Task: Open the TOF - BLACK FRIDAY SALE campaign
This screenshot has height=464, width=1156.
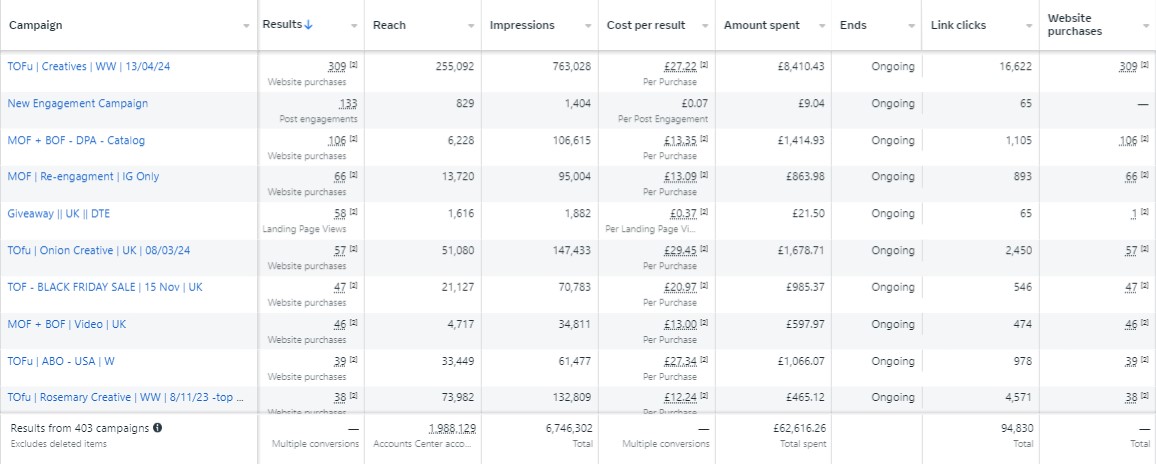Action: 104,287
